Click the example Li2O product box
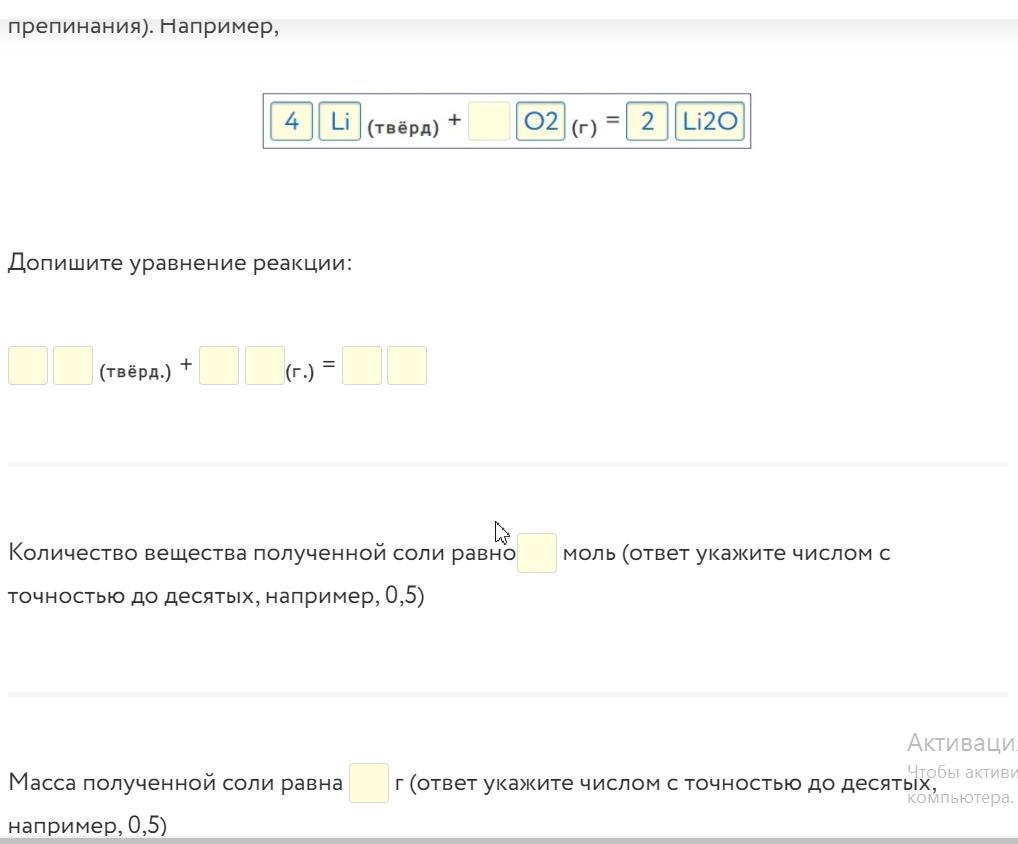The width and height of the screenshot is (1018, 844). [710, 122]
